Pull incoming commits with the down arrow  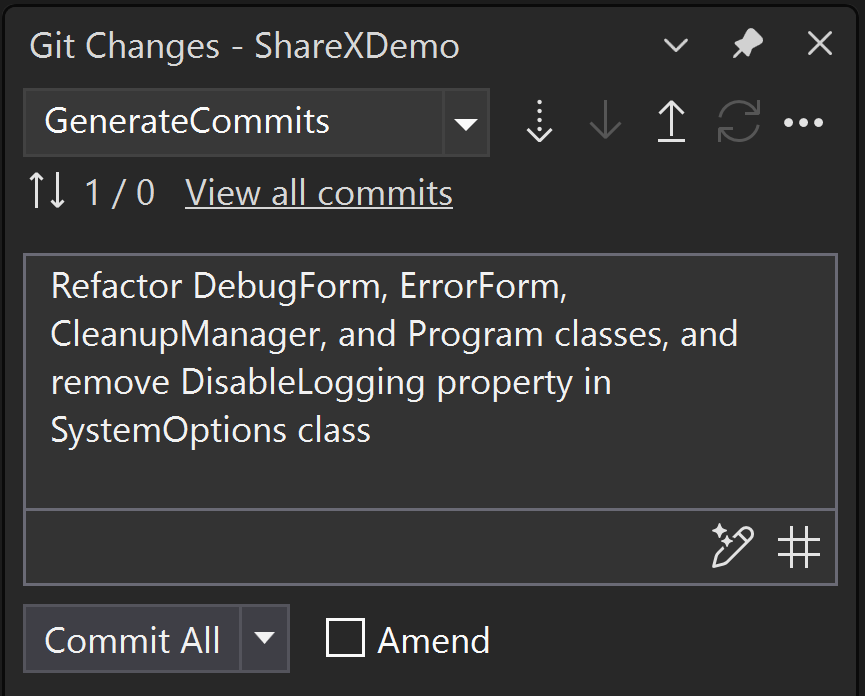[x=604, y=122]
